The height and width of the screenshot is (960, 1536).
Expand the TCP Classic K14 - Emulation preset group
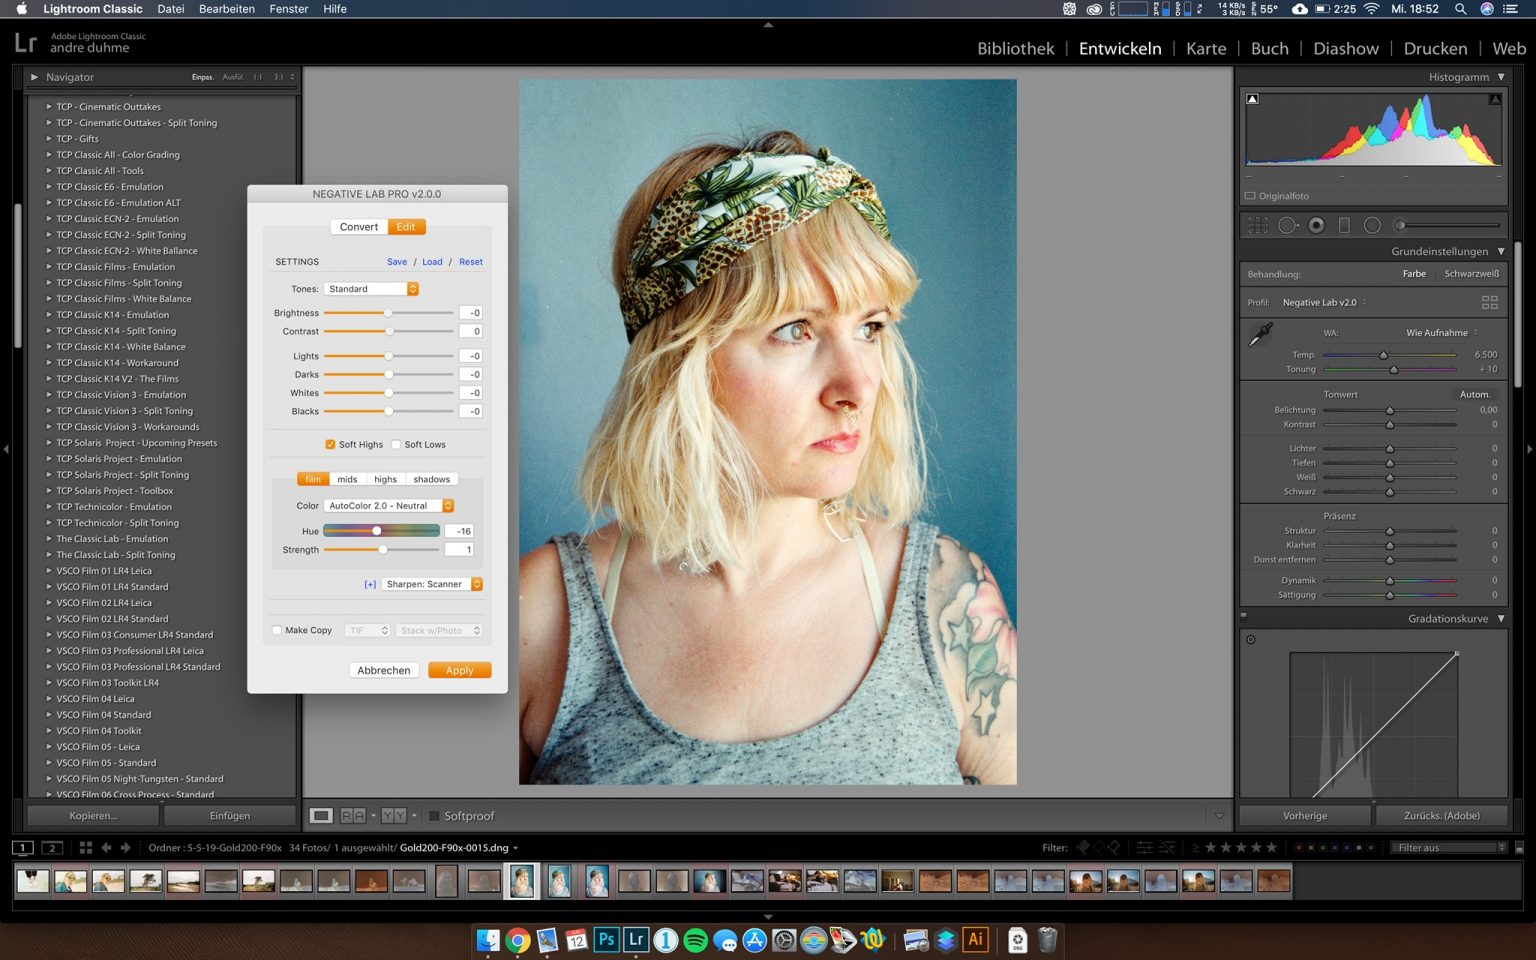pos(48,314)
